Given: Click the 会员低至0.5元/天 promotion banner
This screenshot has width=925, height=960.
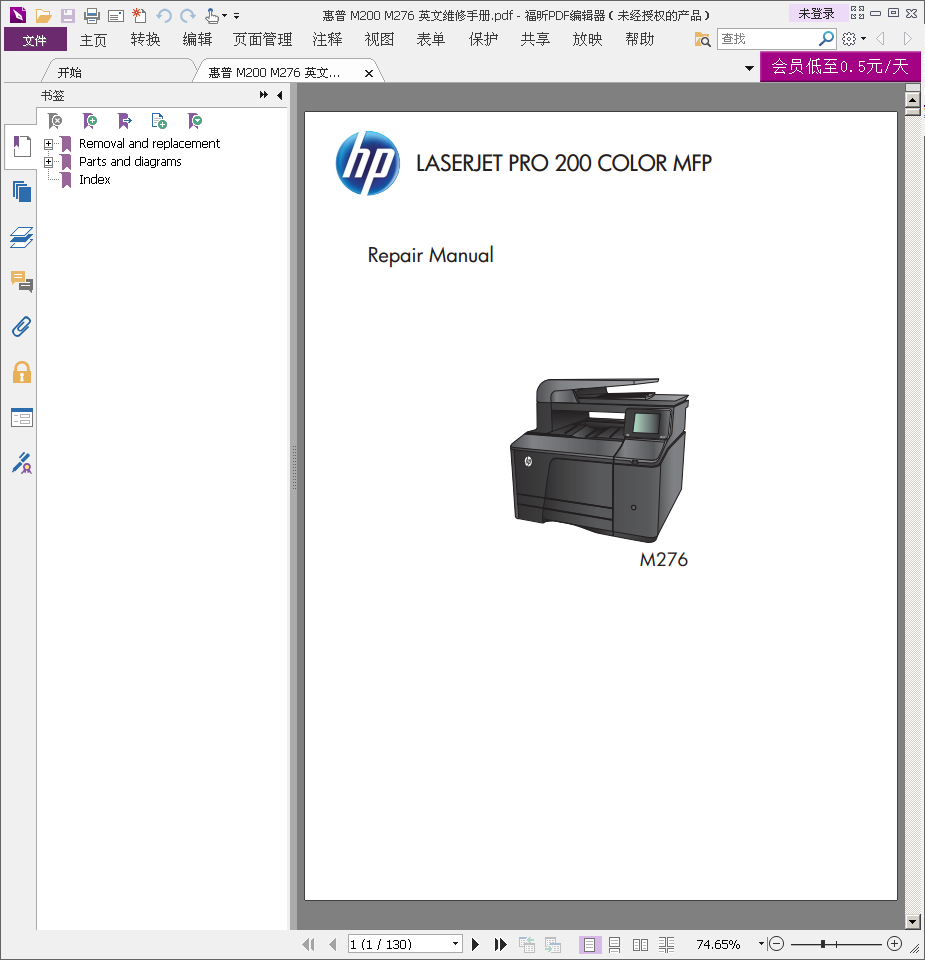Looking at the screenshot, I should pos(840,67).
